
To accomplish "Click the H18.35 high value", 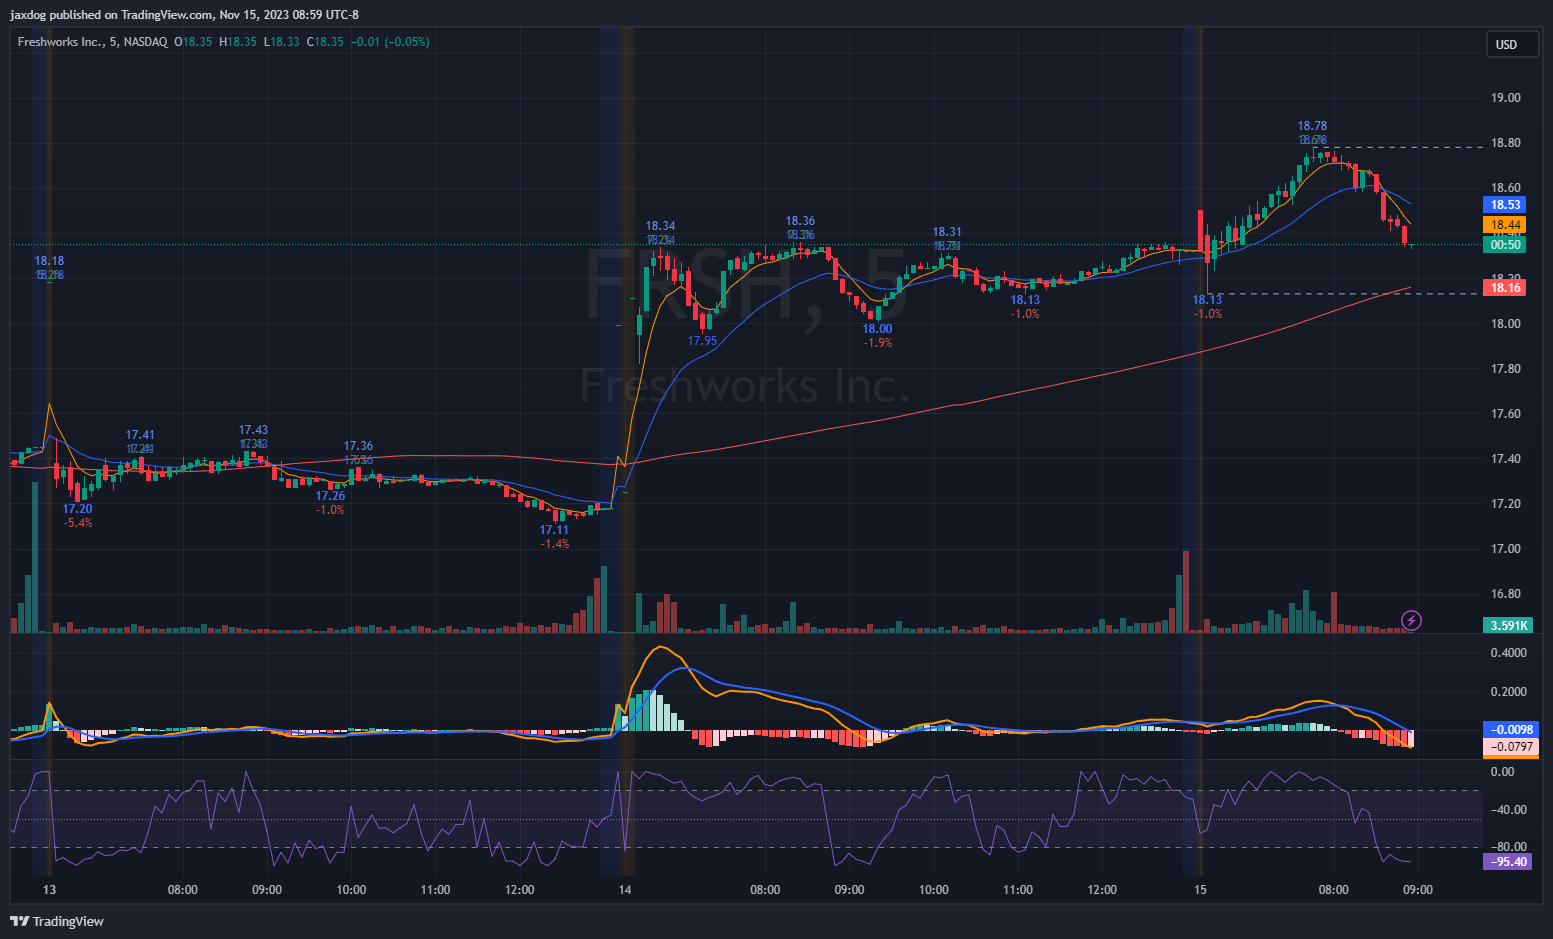I will (x=238, y=42).
